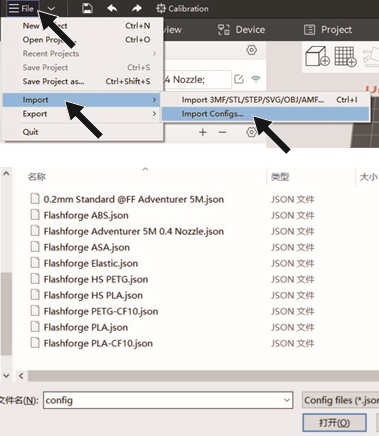Expand the filename history dropdown arrow
Screen dimensions: 379x436
[x=287, y=400]
